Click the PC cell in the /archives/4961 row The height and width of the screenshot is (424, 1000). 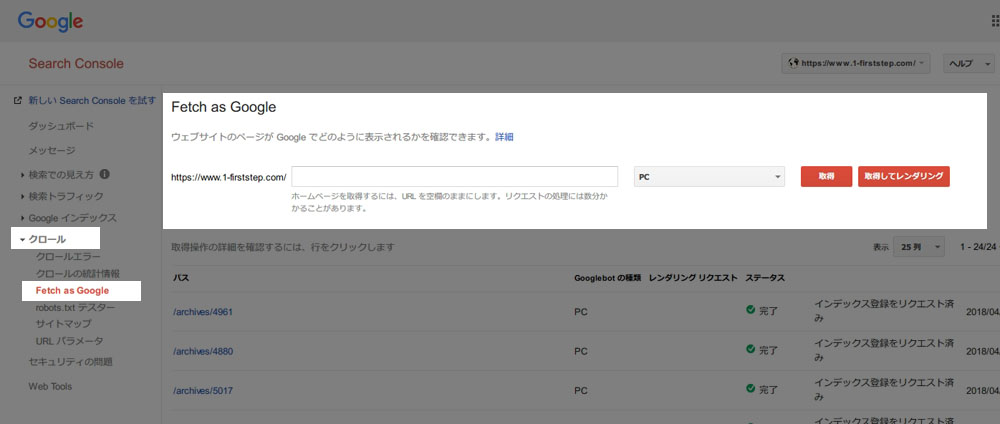[x=580, y=312]
